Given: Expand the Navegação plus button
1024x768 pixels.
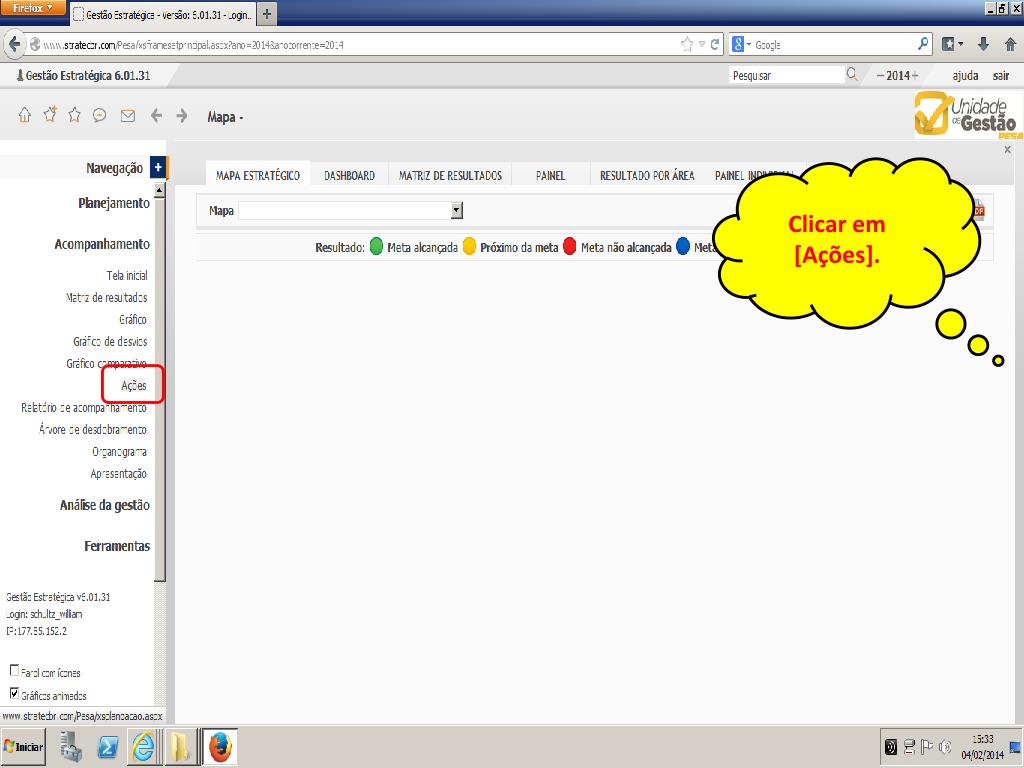Looking at the screenshot, I should (158, 168).
